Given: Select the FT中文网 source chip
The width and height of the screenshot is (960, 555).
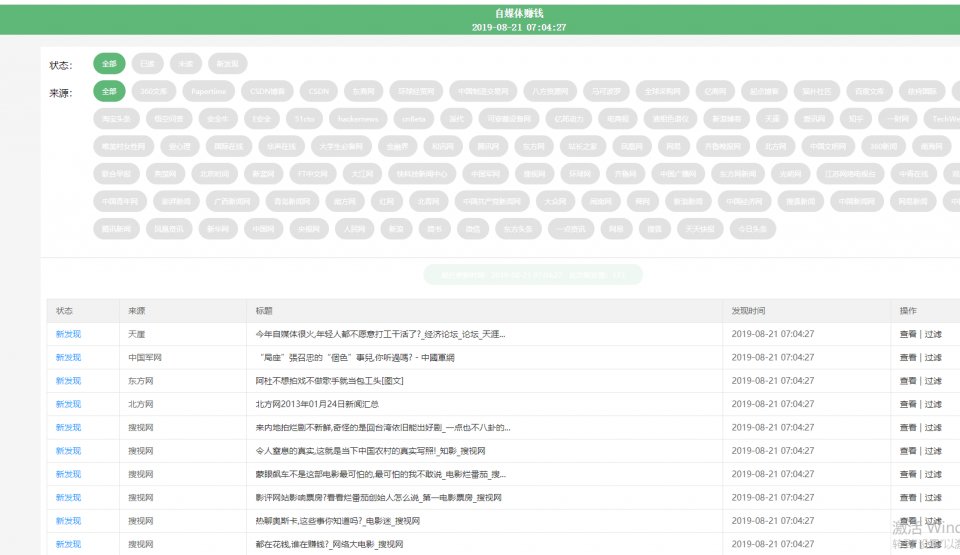Looking at the screenshot, I should 313,174.
